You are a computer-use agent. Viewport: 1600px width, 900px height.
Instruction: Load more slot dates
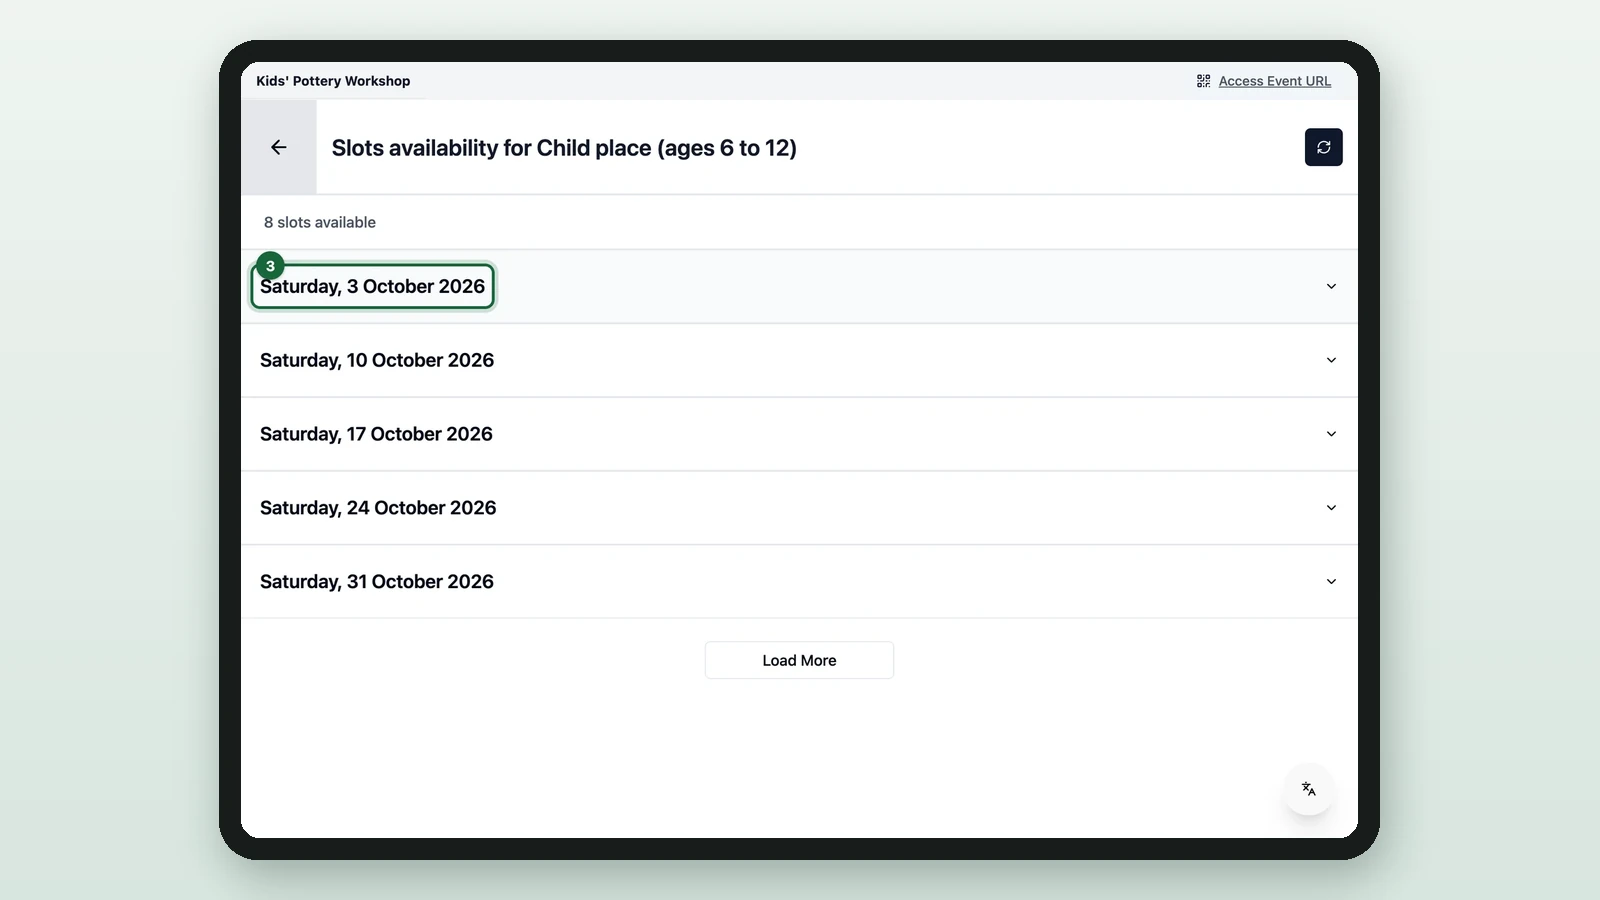tap(799, 660)
